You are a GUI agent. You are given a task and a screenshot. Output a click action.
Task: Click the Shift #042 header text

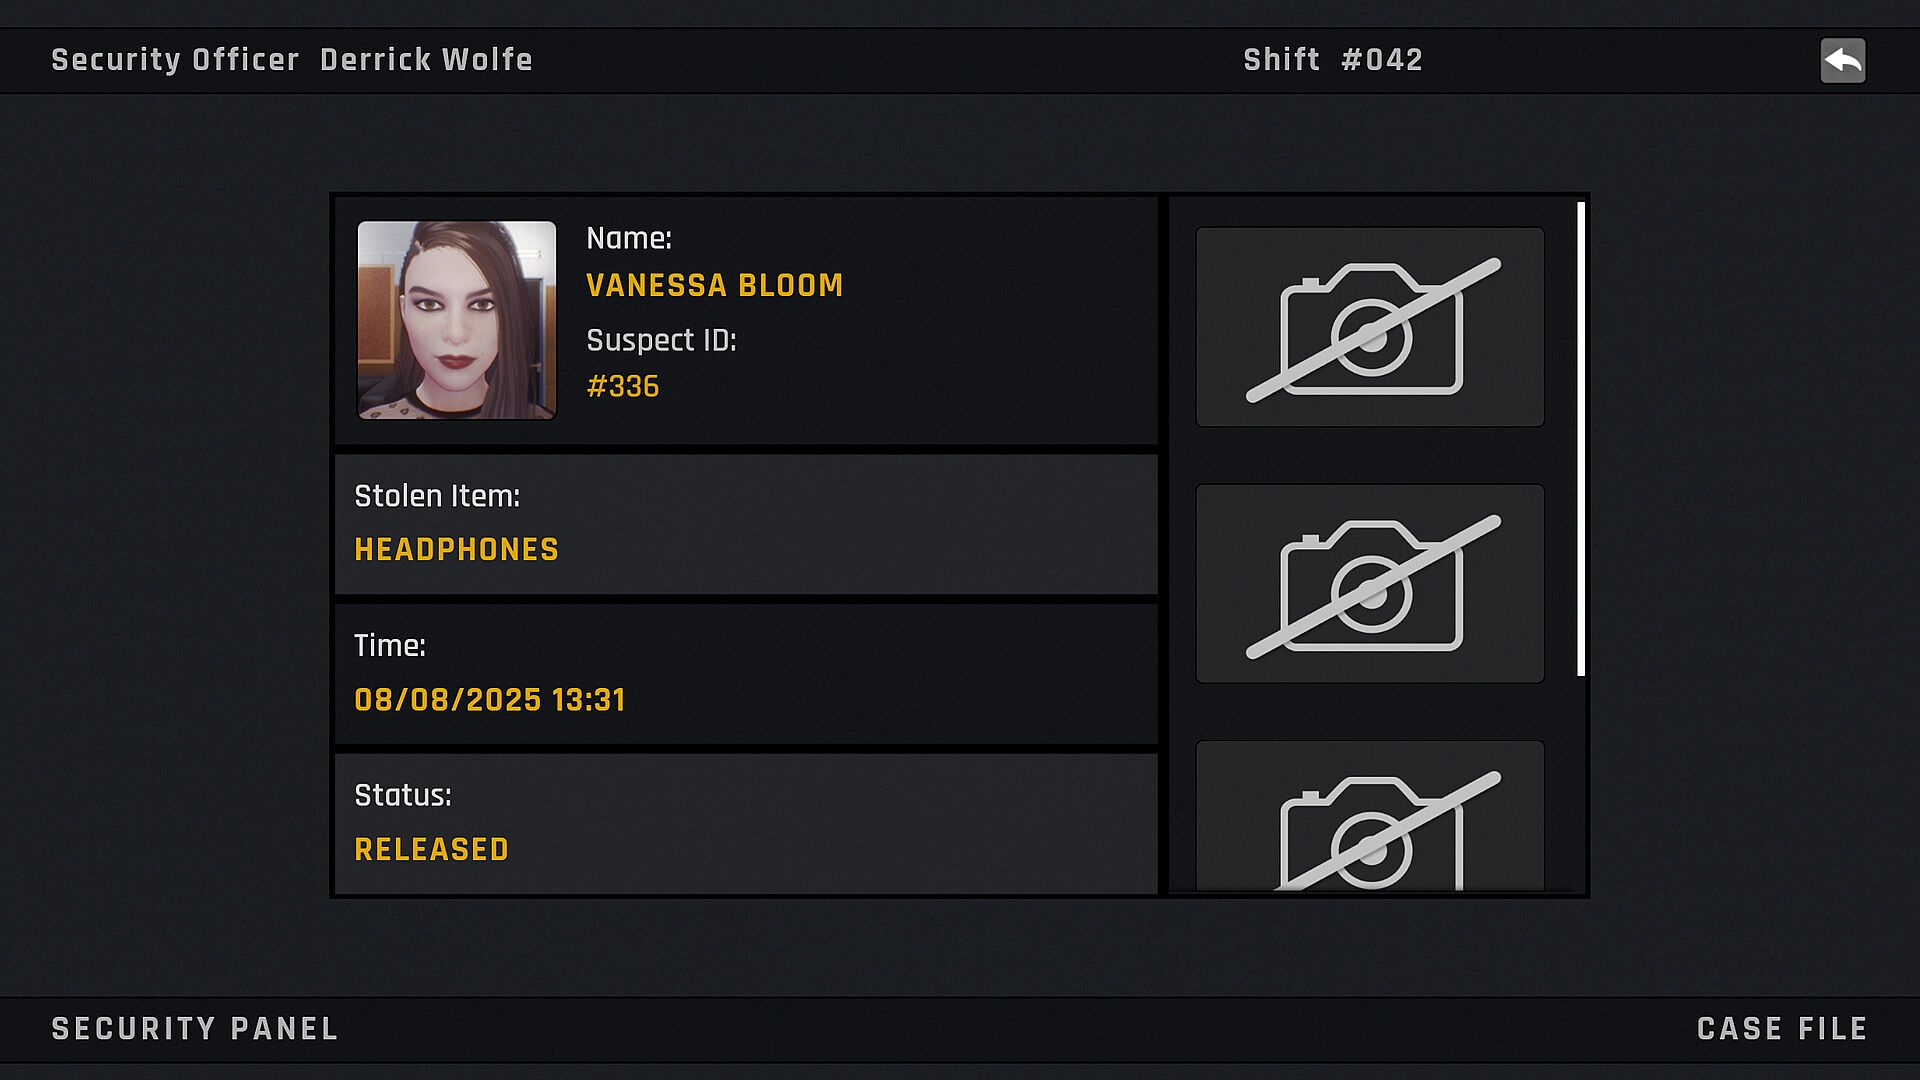point(1332,60)
